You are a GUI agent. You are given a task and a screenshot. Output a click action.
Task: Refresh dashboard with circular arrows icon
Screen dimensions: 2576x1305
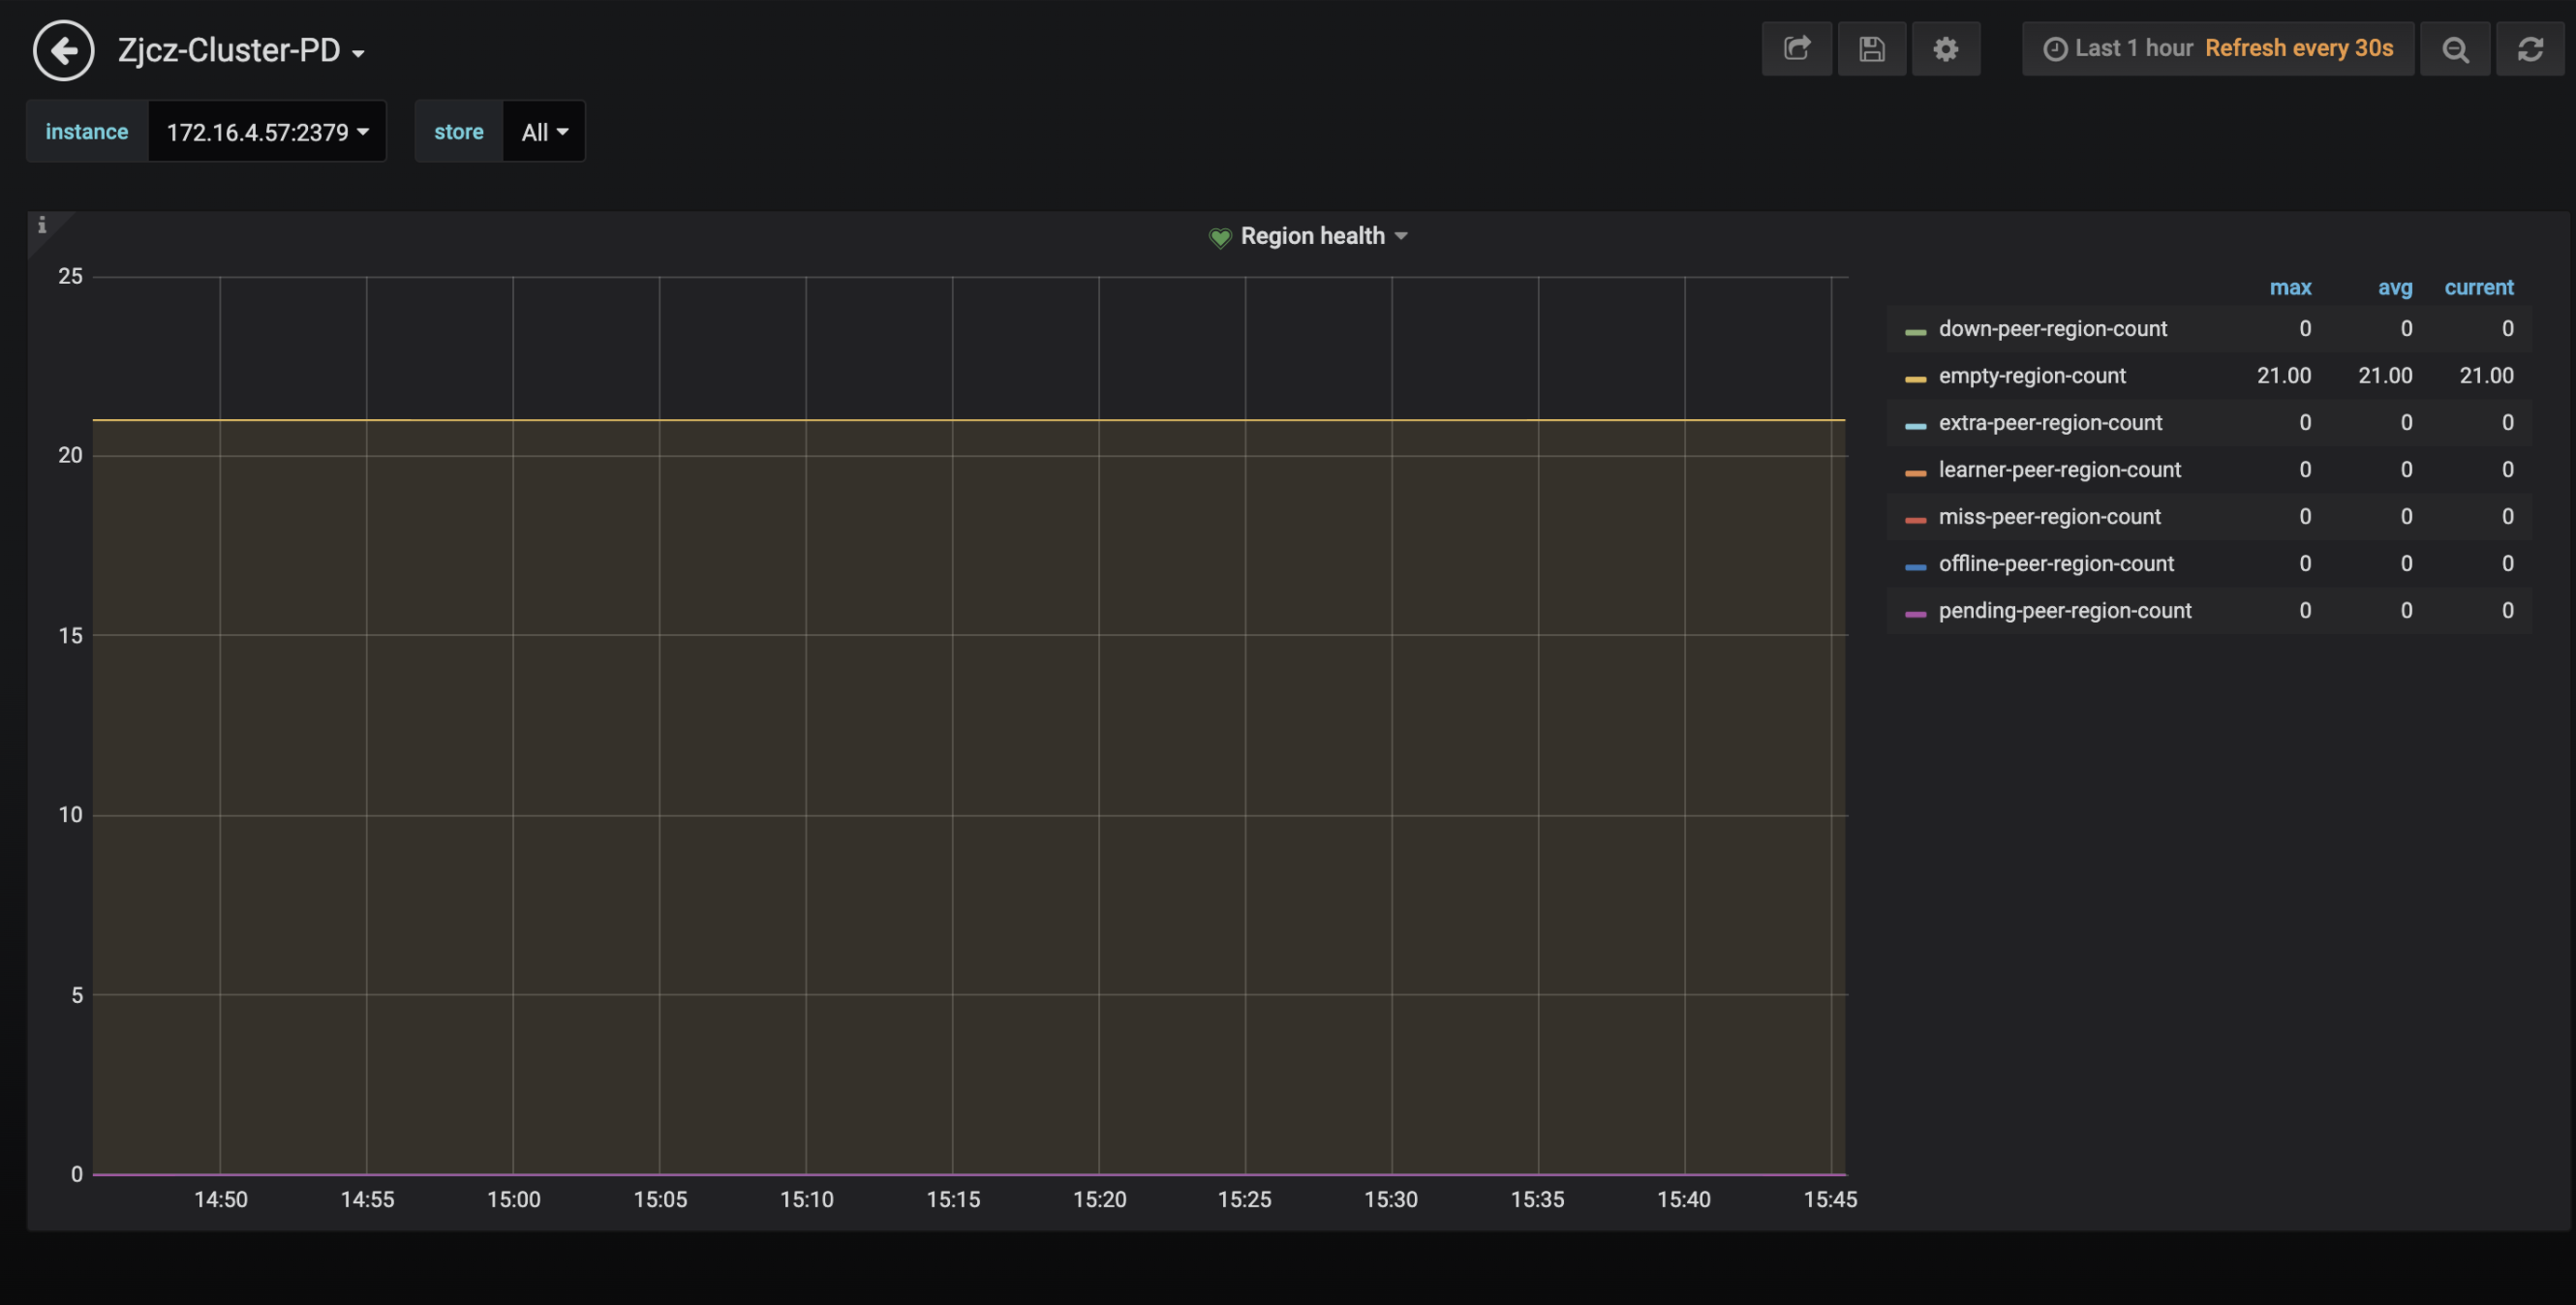[x=2530, y=49]
